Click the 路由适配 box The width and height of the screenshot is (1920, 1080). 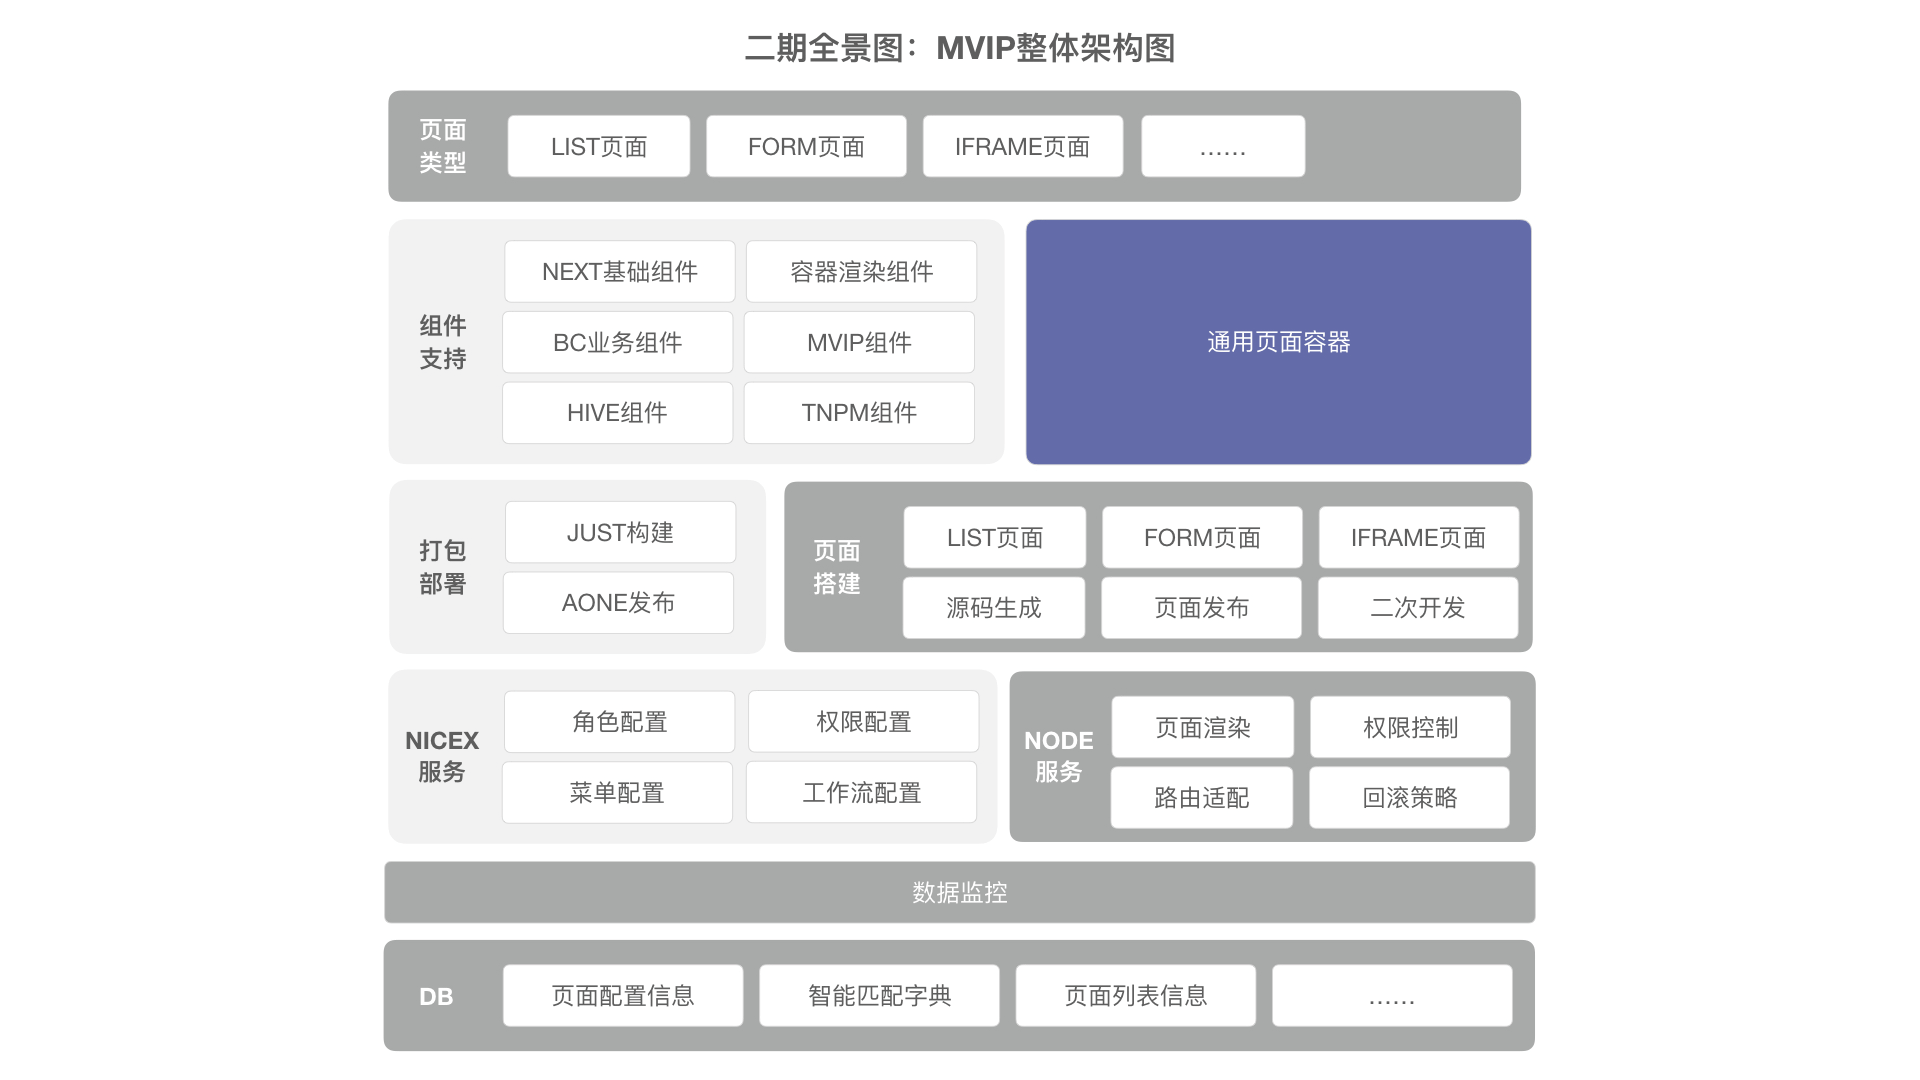tap(1201, 798)
